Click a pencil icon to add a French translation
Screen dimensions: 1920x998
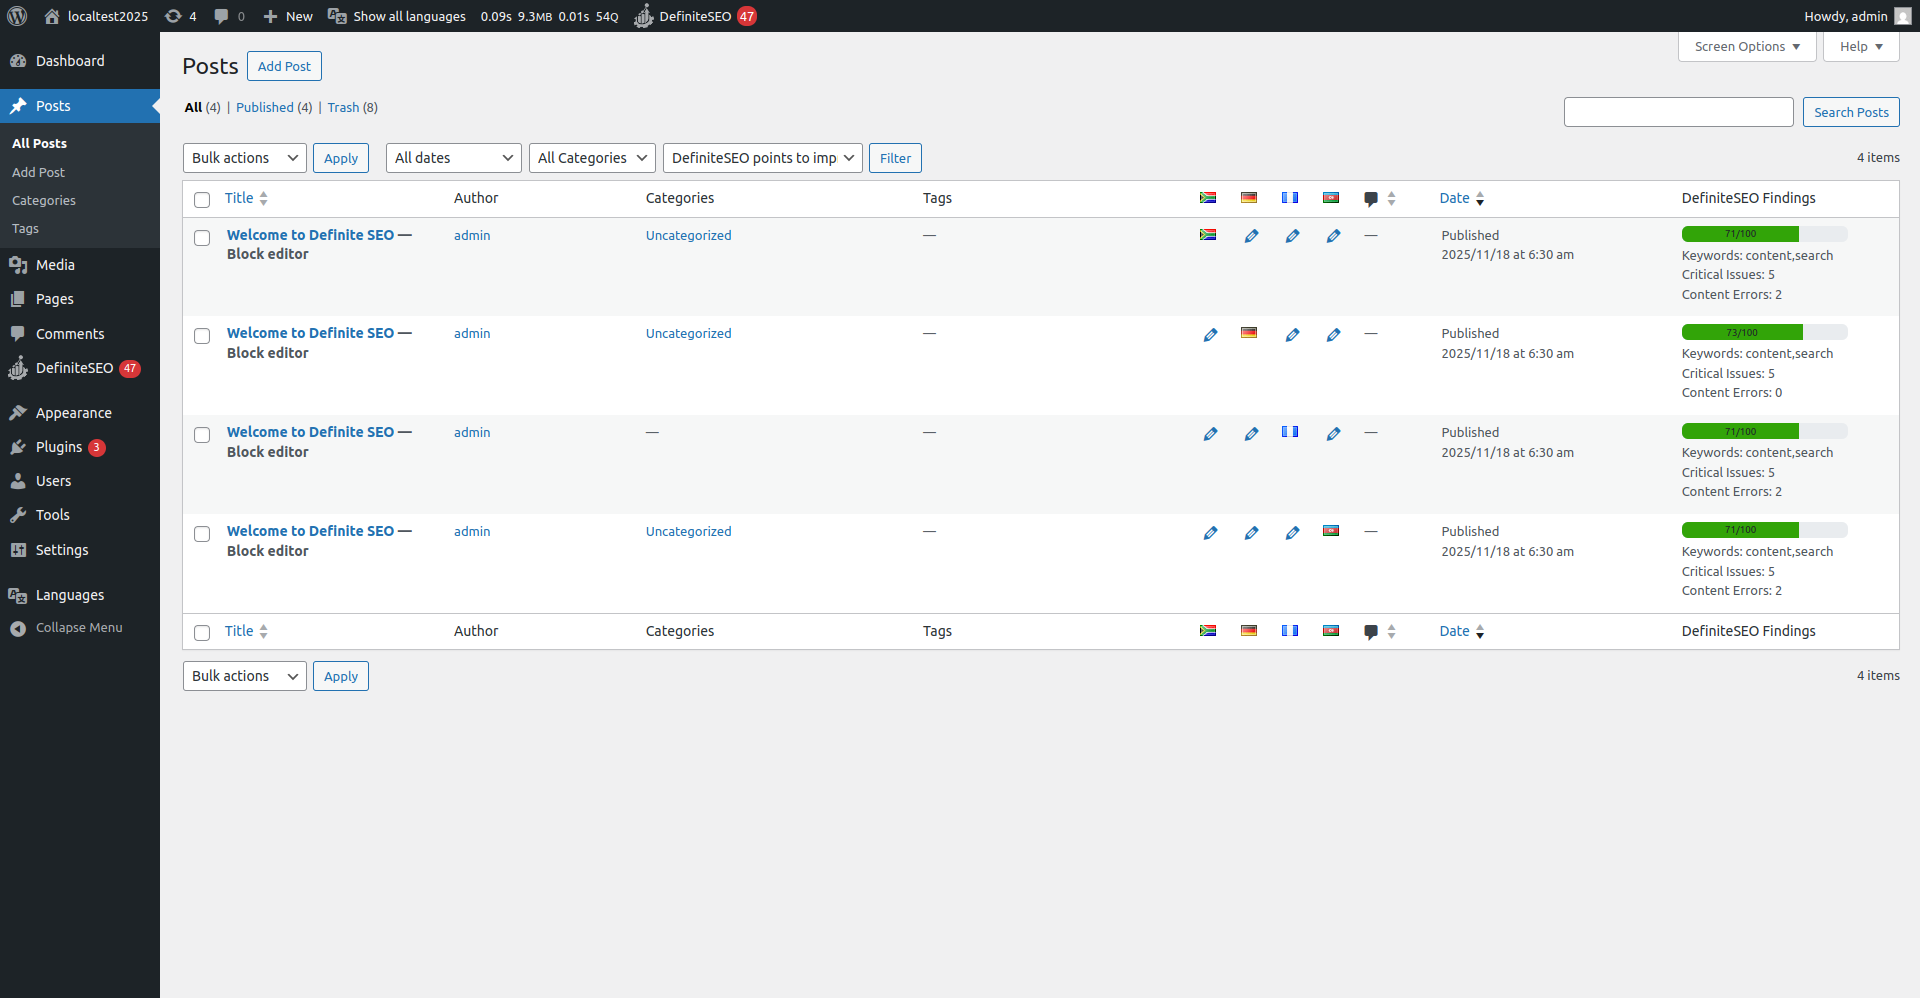point(1292,235)
